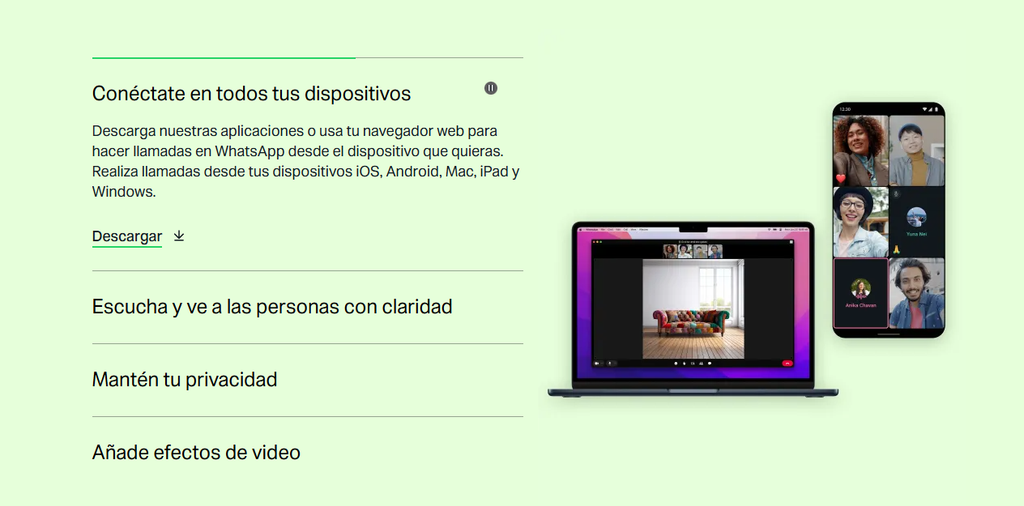The height and width of the screenshot is (506, 1024).
Task: Click the download arrow icon beside Descargar
Action: [179, 236]
